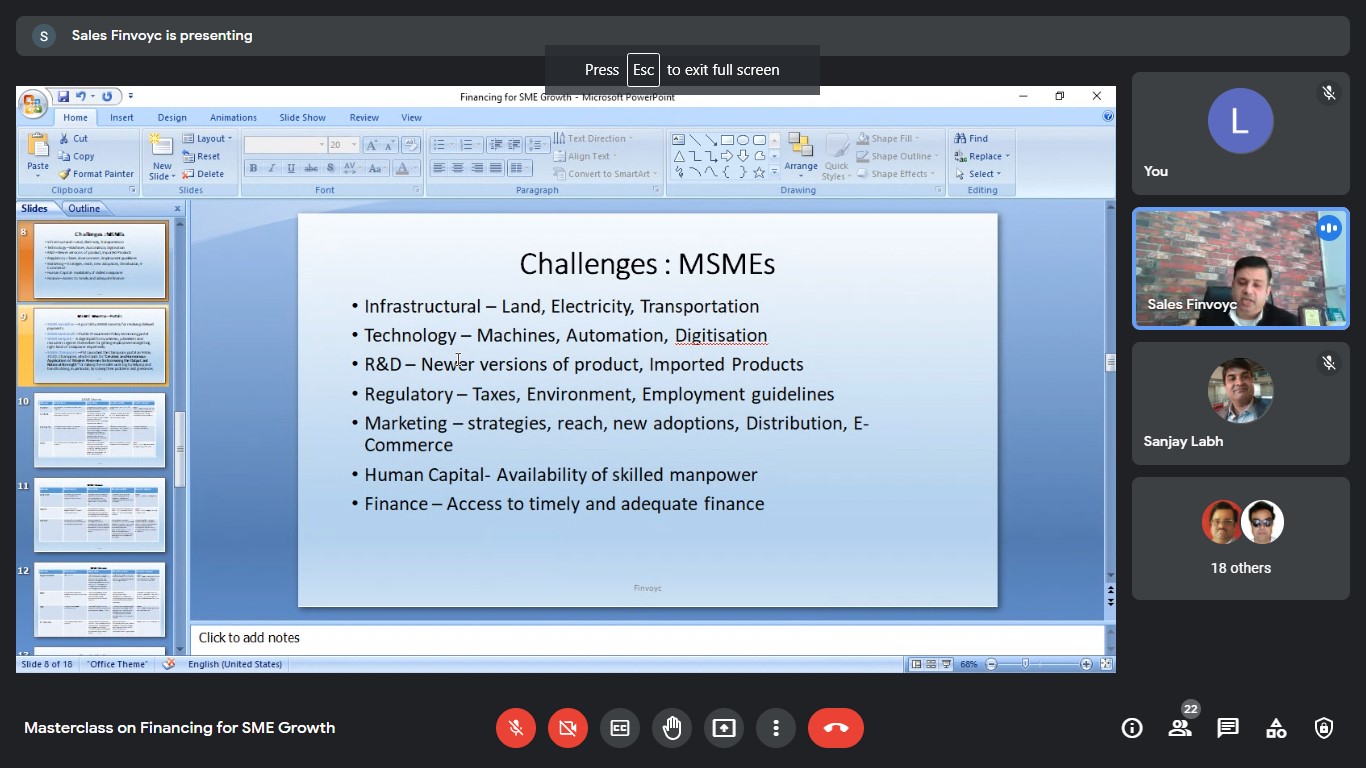
Task: Click Find in the Editing group
Action: tap(970, 139)
